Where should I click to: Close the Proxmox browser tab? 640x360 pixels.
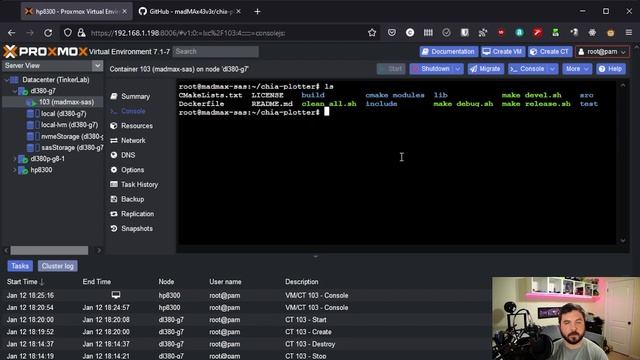click(x=124, y=11)
